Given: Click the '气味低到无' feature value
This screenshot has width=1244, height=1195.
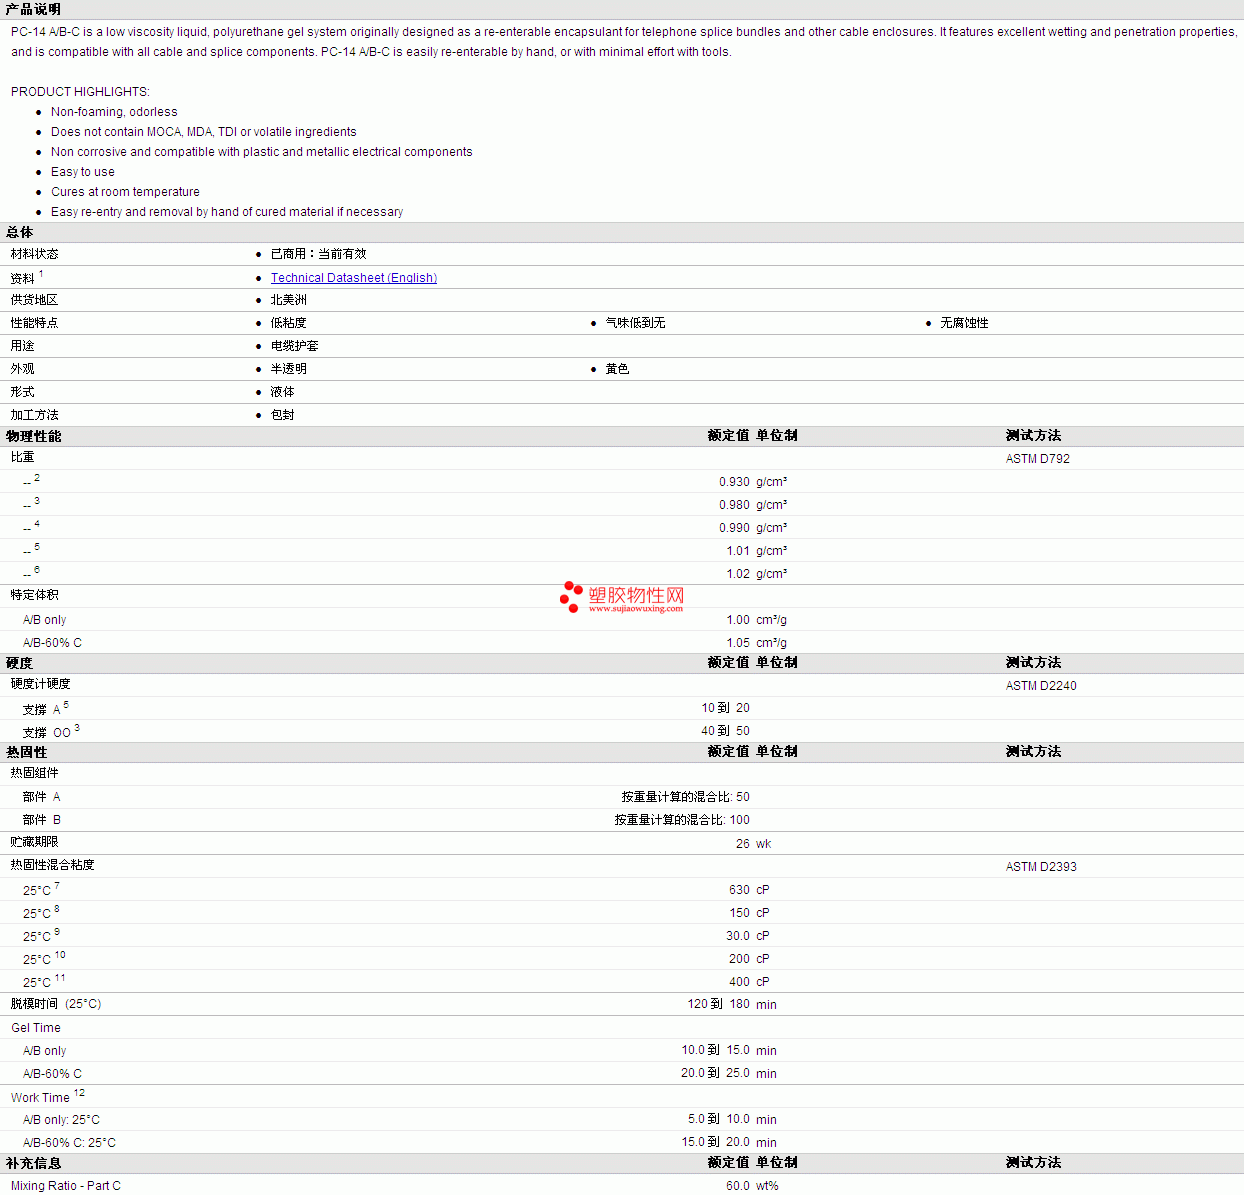Looking at the screenshot, I should pos(635,323).
